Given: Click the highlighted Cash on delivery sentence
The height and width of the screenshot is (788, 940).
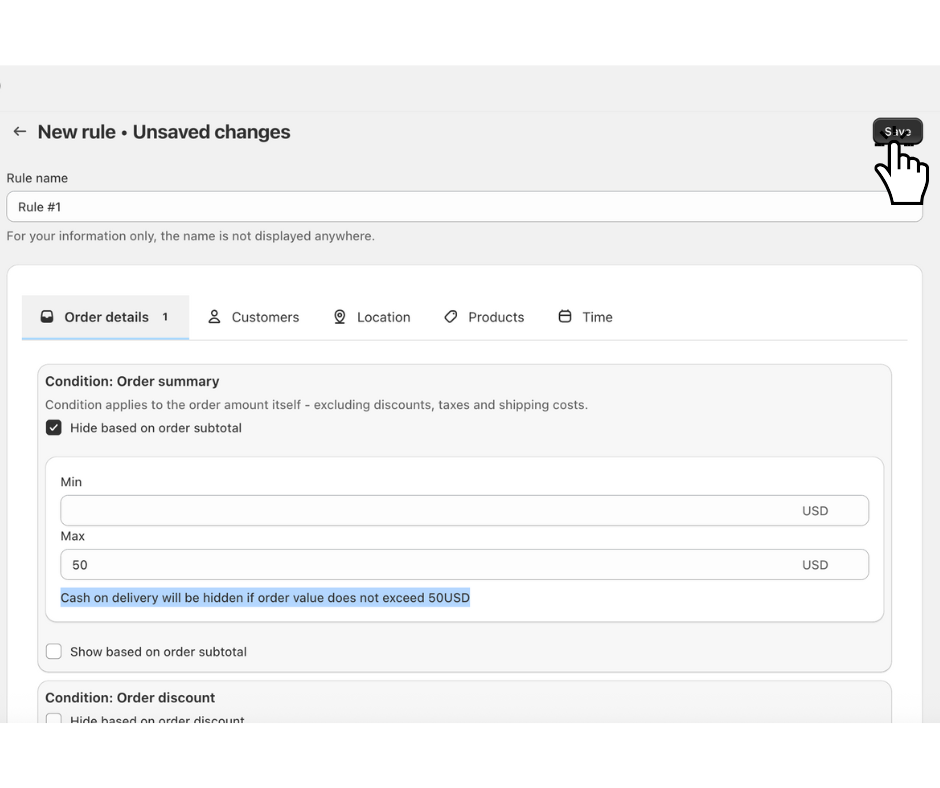Looking at the screenshot, I should pos(265,598).
